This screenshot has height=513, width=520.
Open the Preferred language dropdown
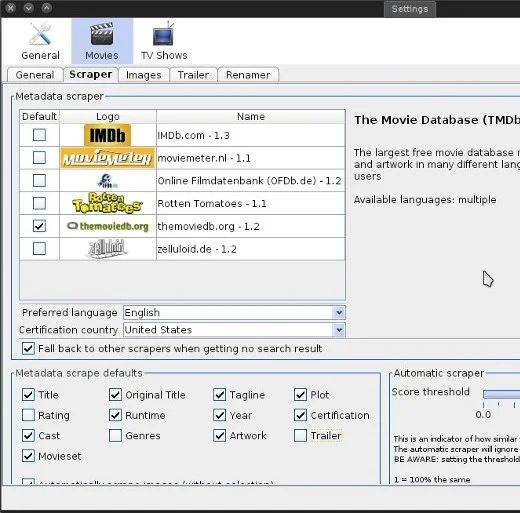coord(234,313)
